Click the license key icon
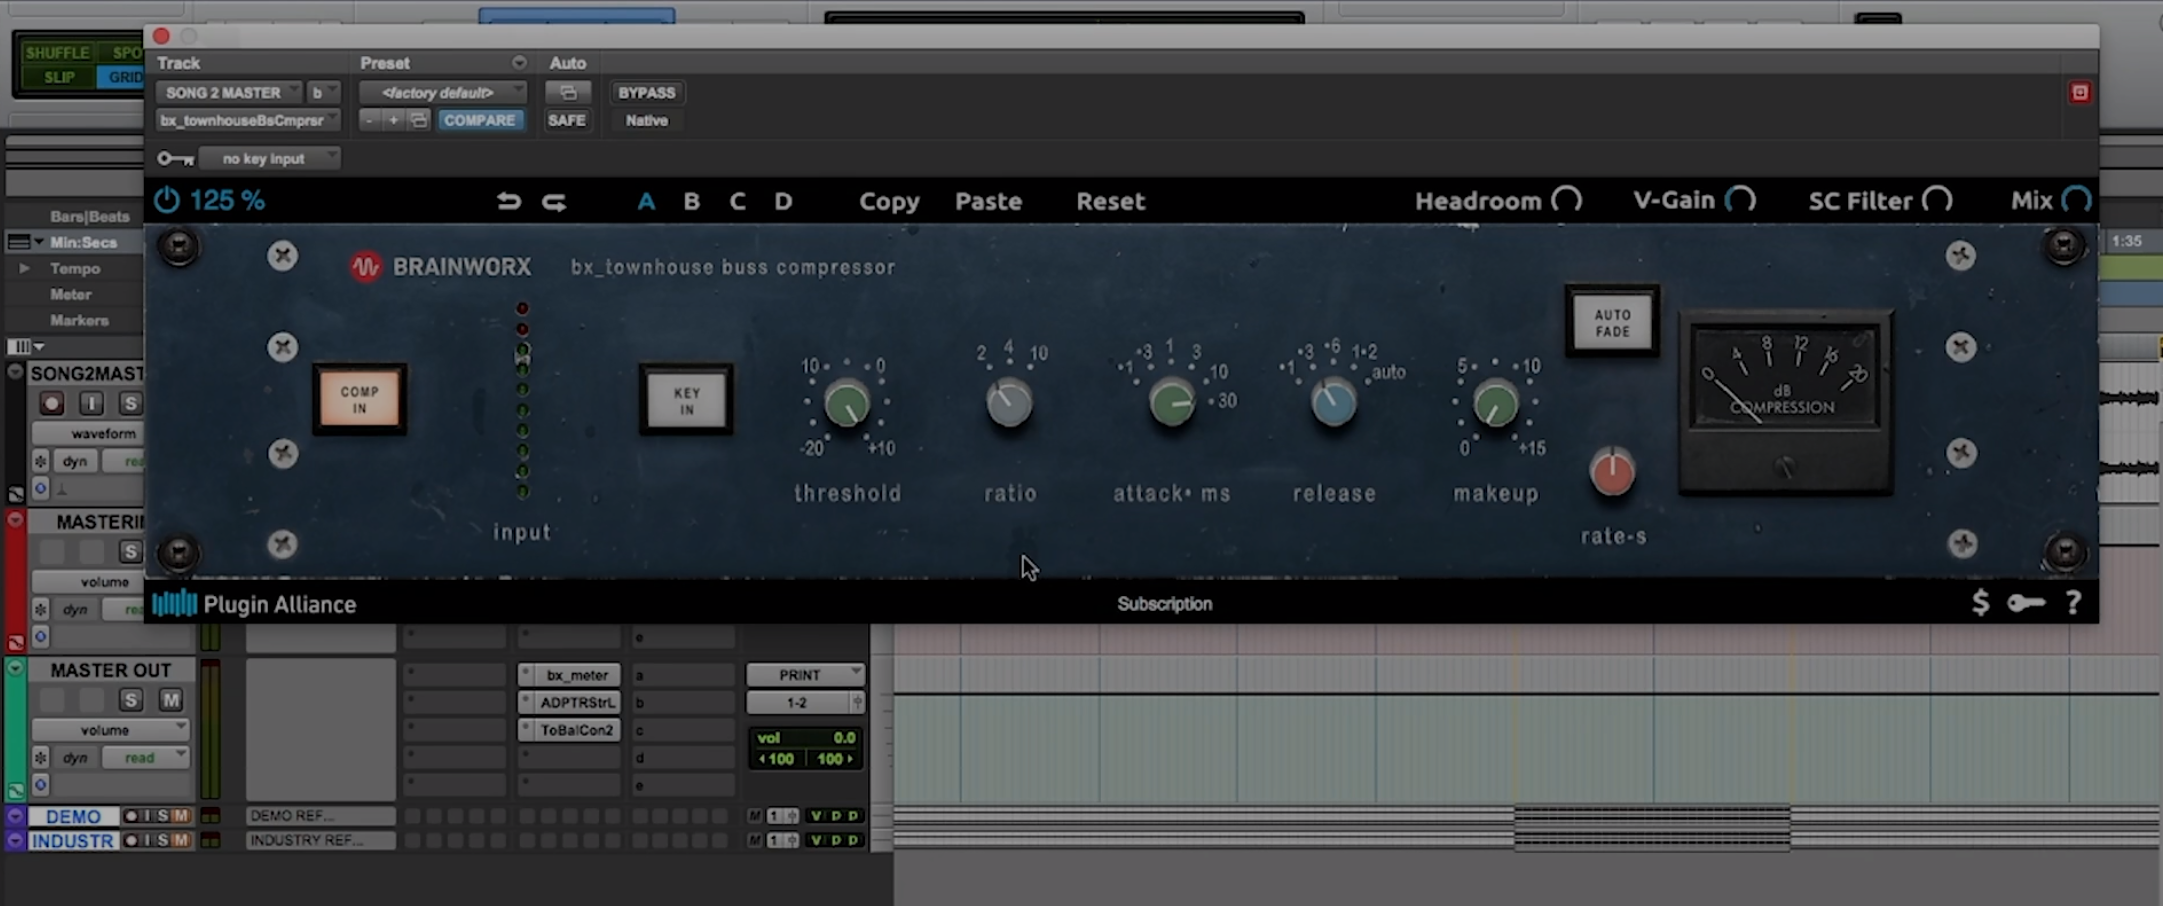The height and width of the screenshot is (906, 2163). [x=2026, y=603]
